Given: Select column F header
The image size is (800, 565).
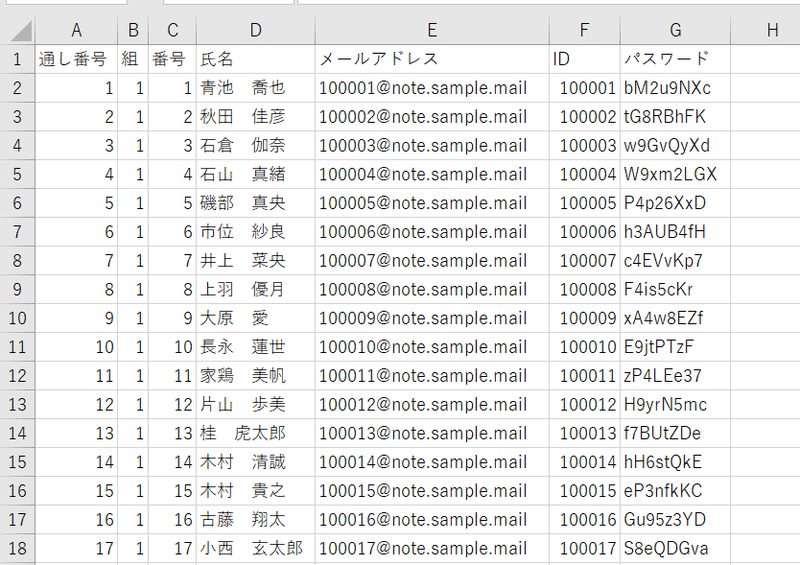Looking at the screenshot, I should pyautogui.click(x=585, y=30).
